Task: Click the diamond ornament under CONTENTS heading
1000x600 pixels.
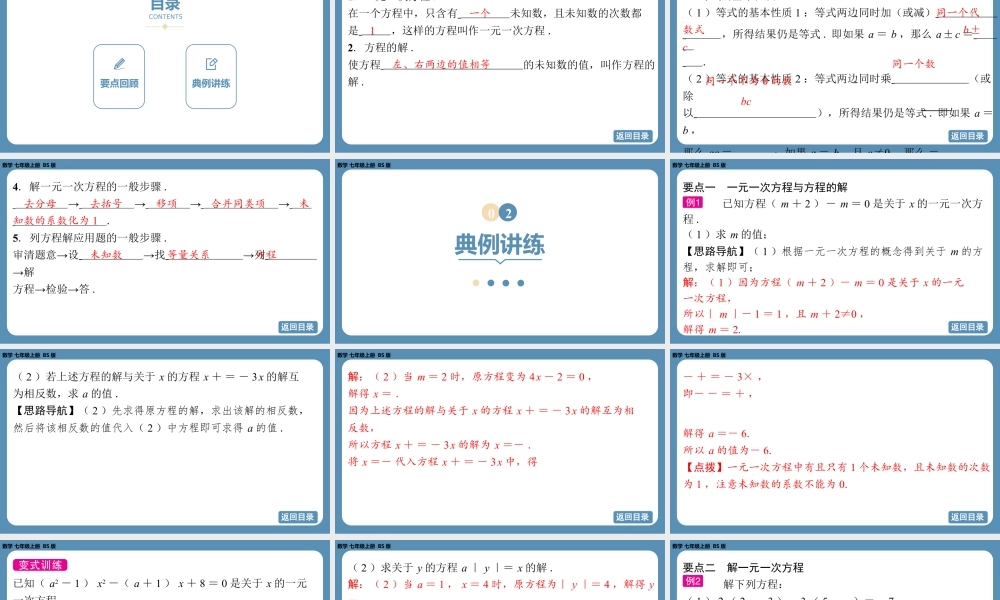Action: [164, 26]
